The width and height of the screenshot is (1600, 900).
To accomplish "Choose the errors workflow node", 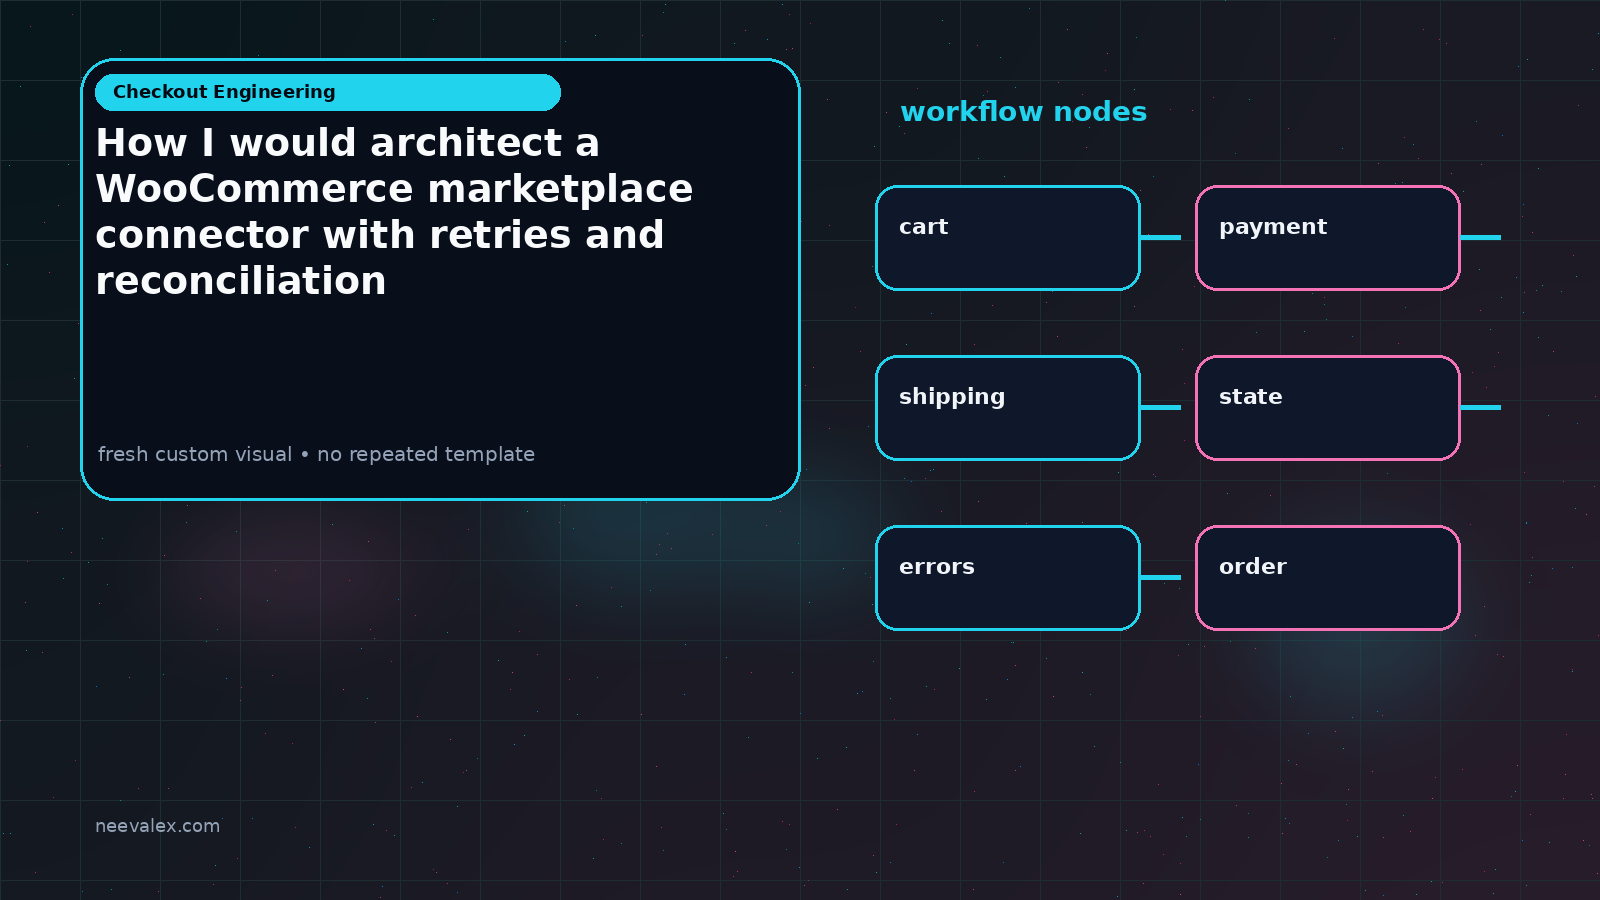I will 1008,578.
